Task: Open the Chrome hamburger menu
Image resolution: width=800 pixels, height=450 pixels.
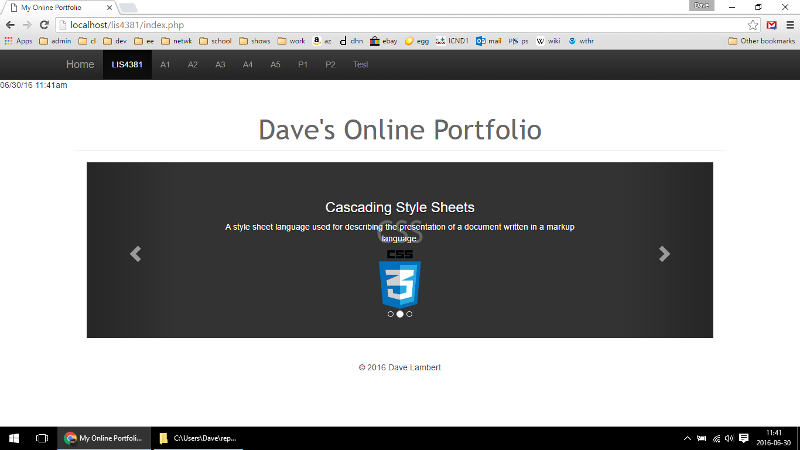Action: [790, 25]
